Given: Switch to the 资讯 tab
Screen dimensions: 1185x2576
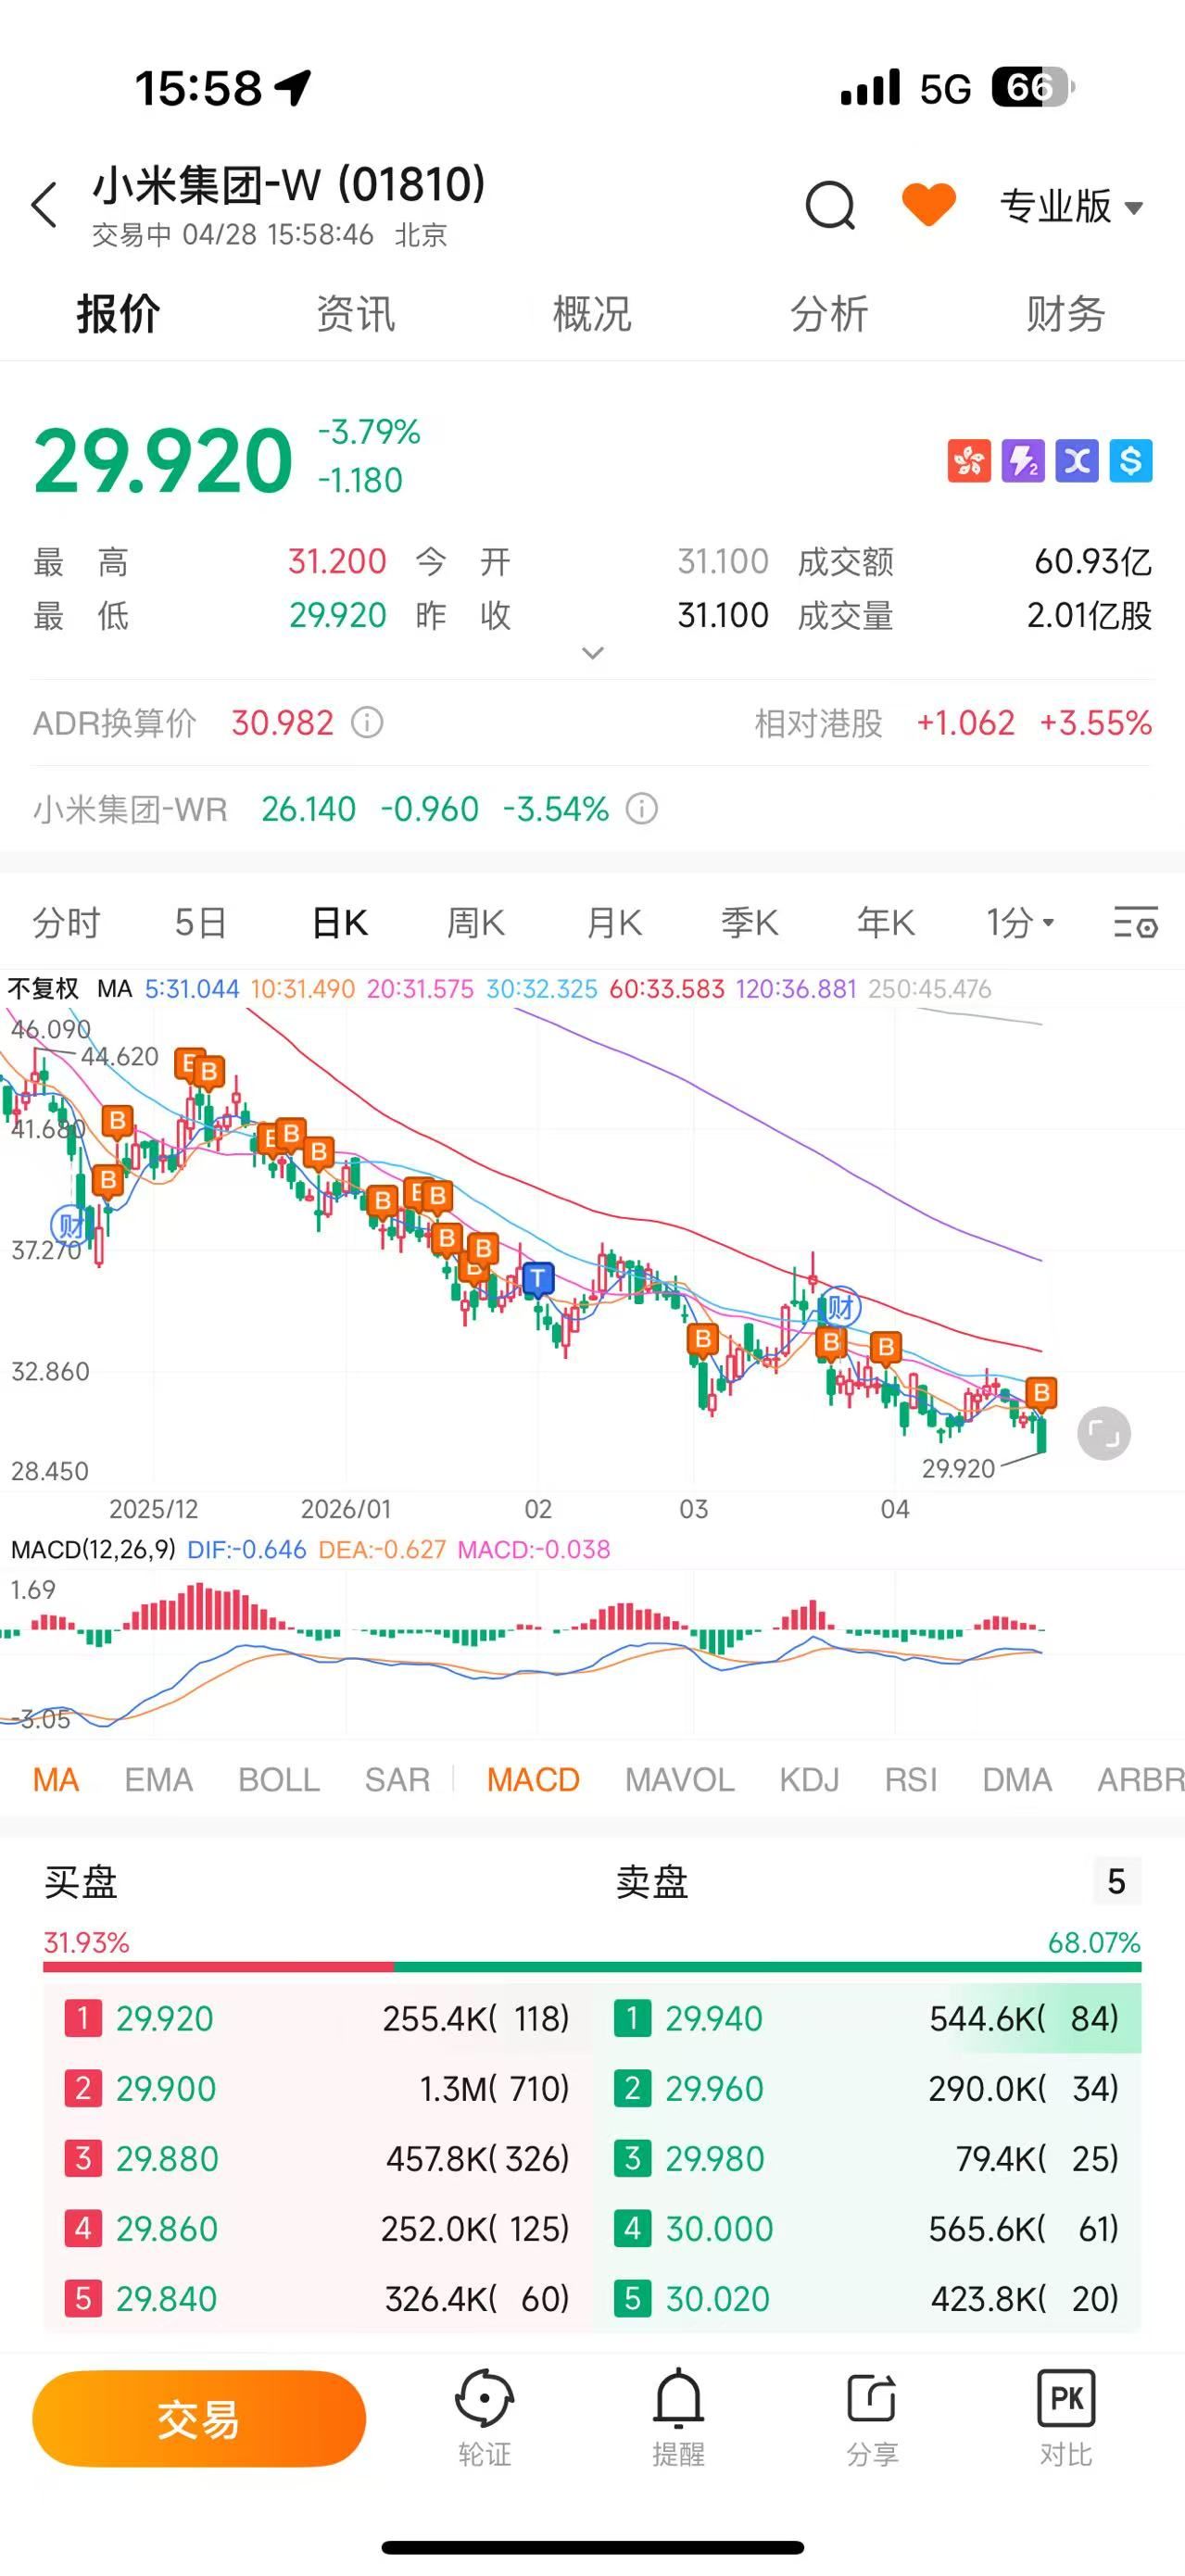Looking at the screenshot, I should coord(355,314).
